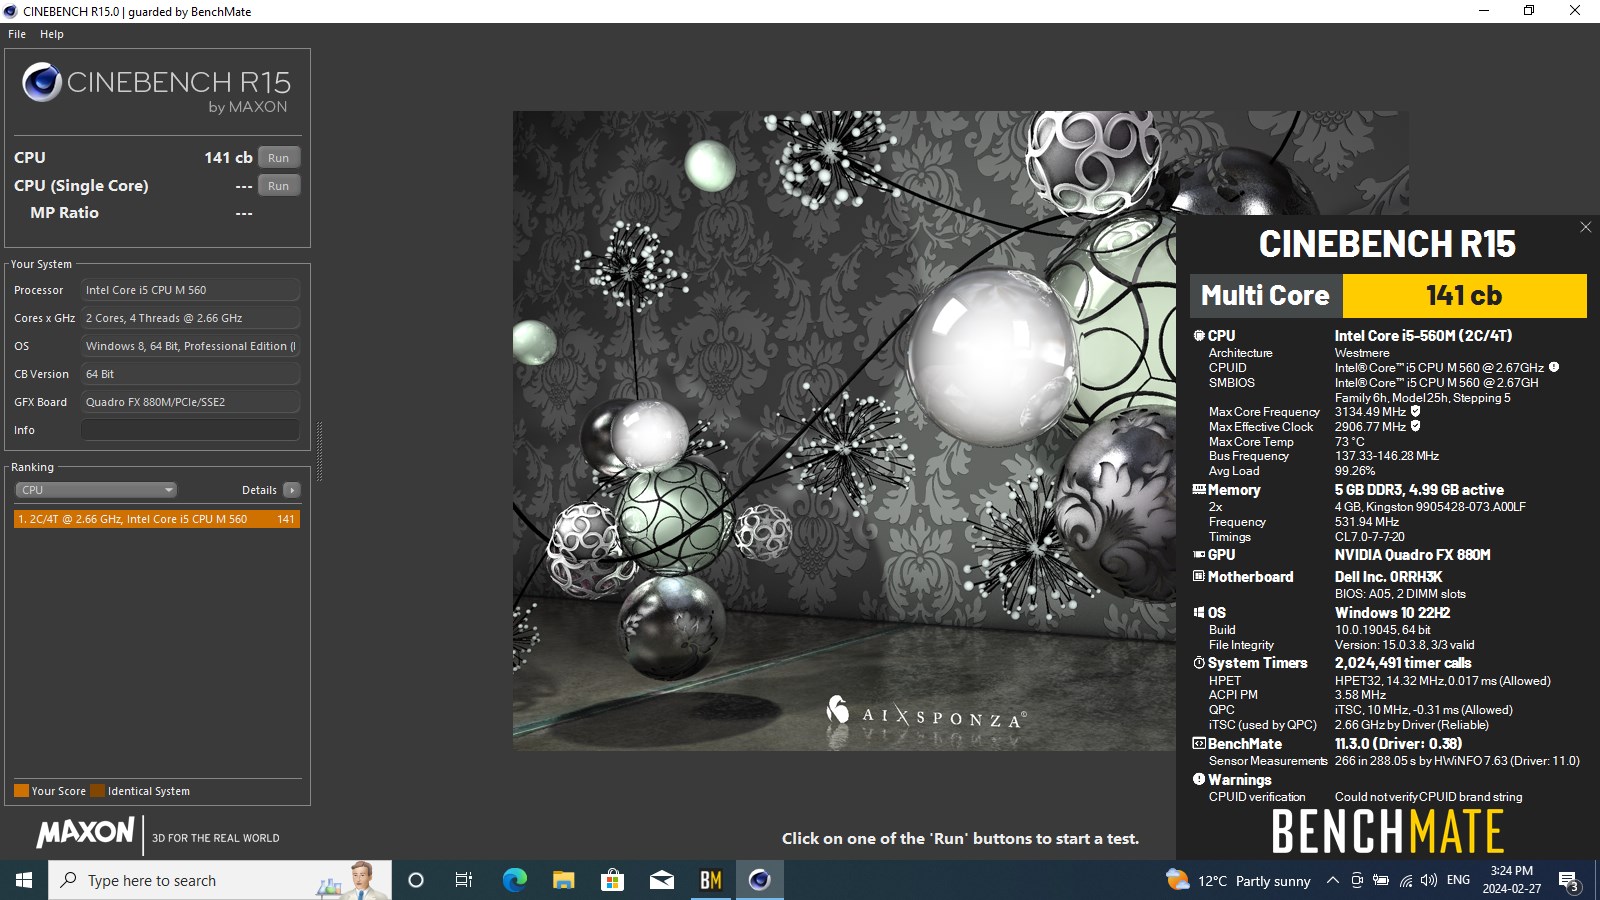This screenshot has width=1600, height=900.
Task: Open the Ranking CPU dropdown
Action: click(x=96, y=490)
